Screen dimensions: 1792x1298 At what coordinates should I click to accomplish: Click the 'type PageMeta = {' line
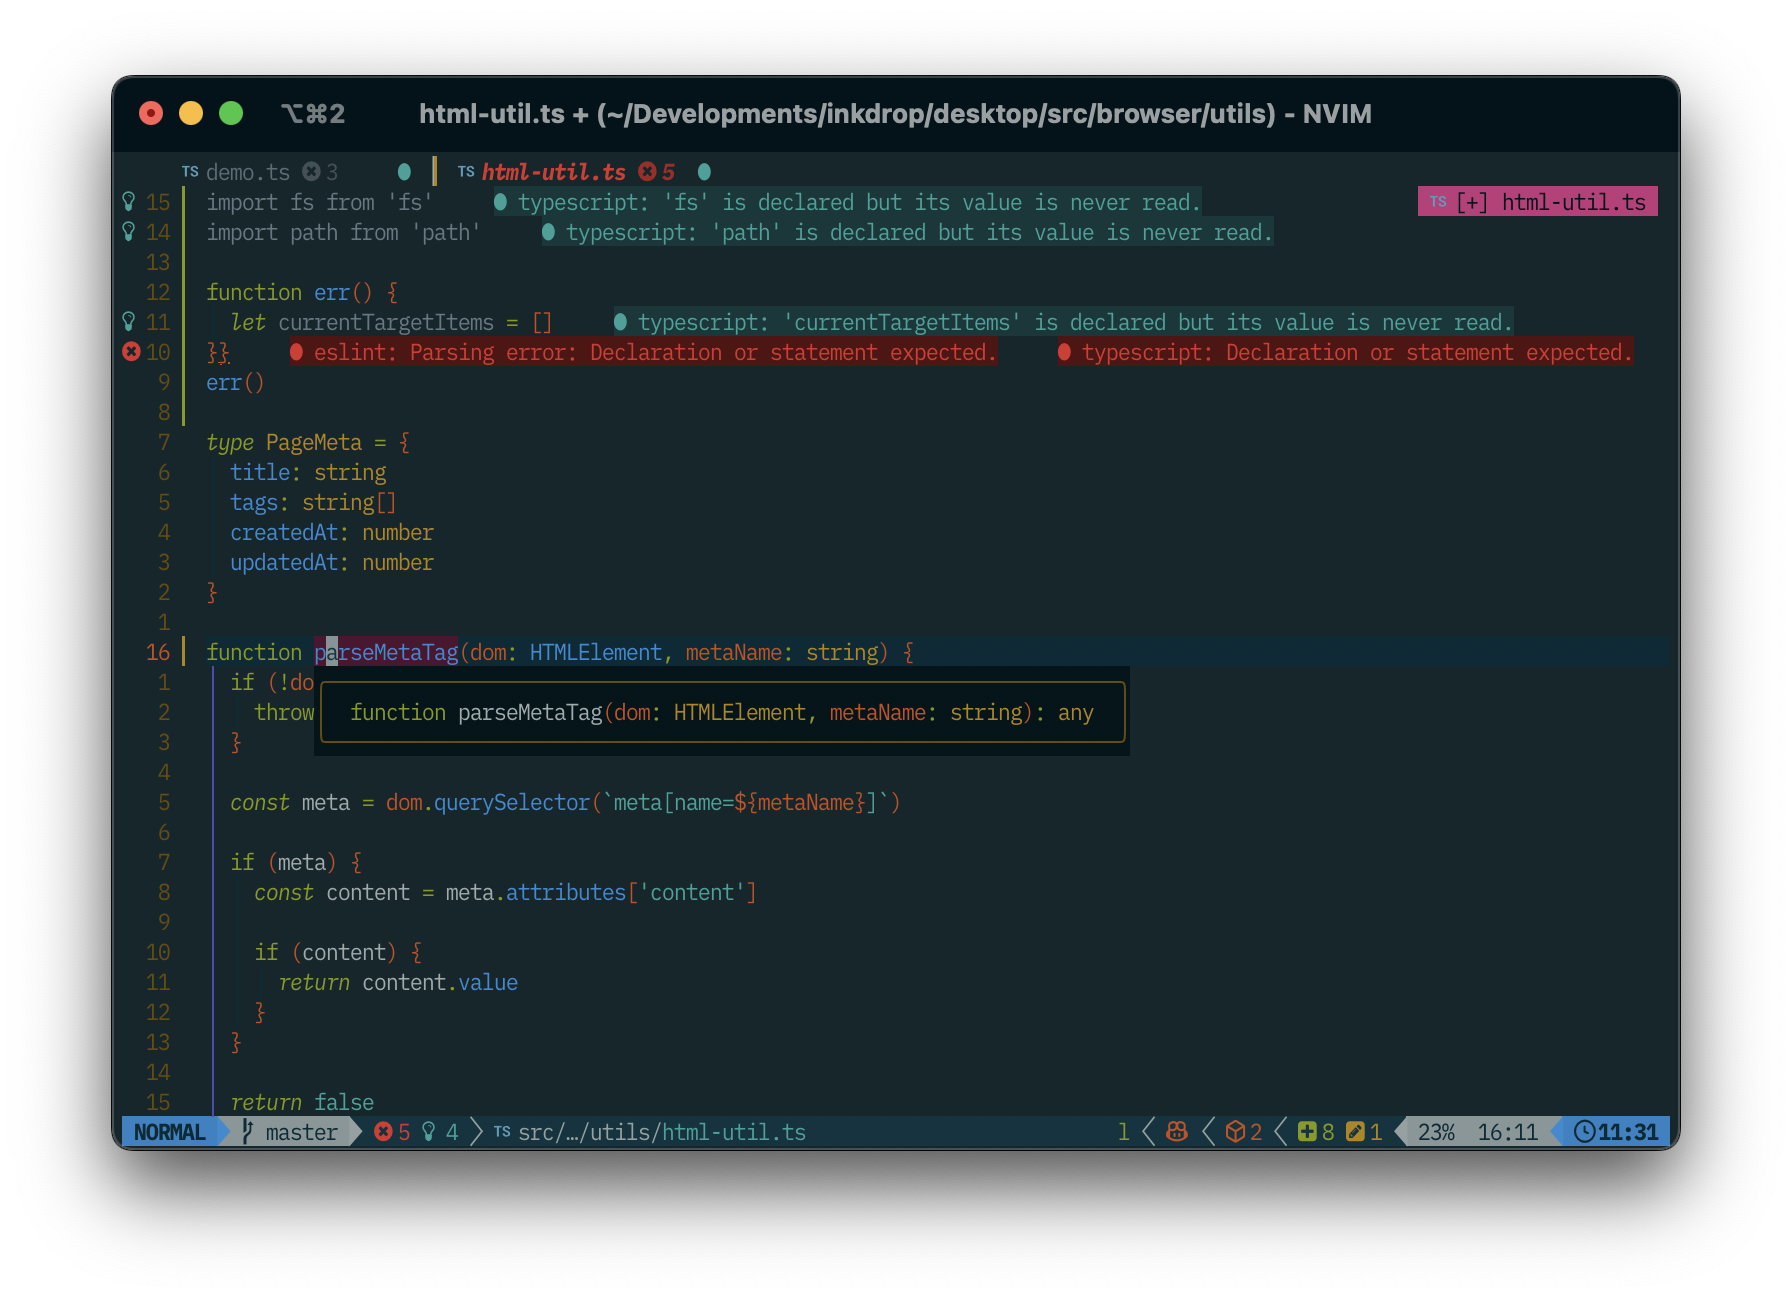pos(308,442)
